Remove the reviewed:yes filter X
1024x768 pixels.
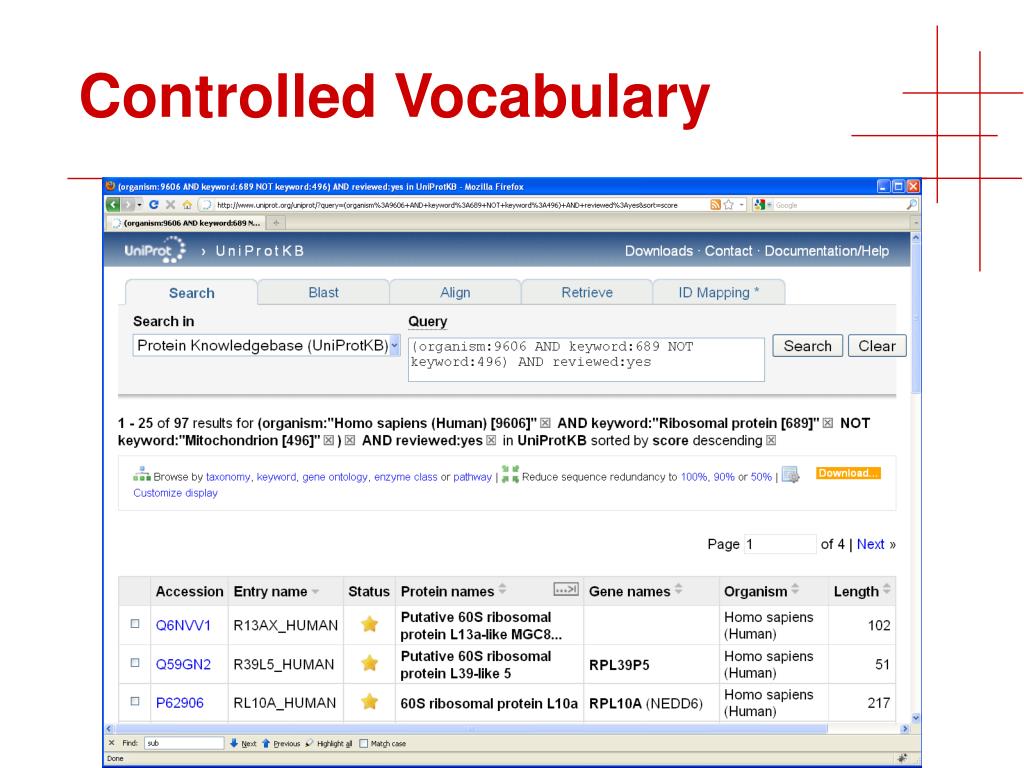point(491,441)
